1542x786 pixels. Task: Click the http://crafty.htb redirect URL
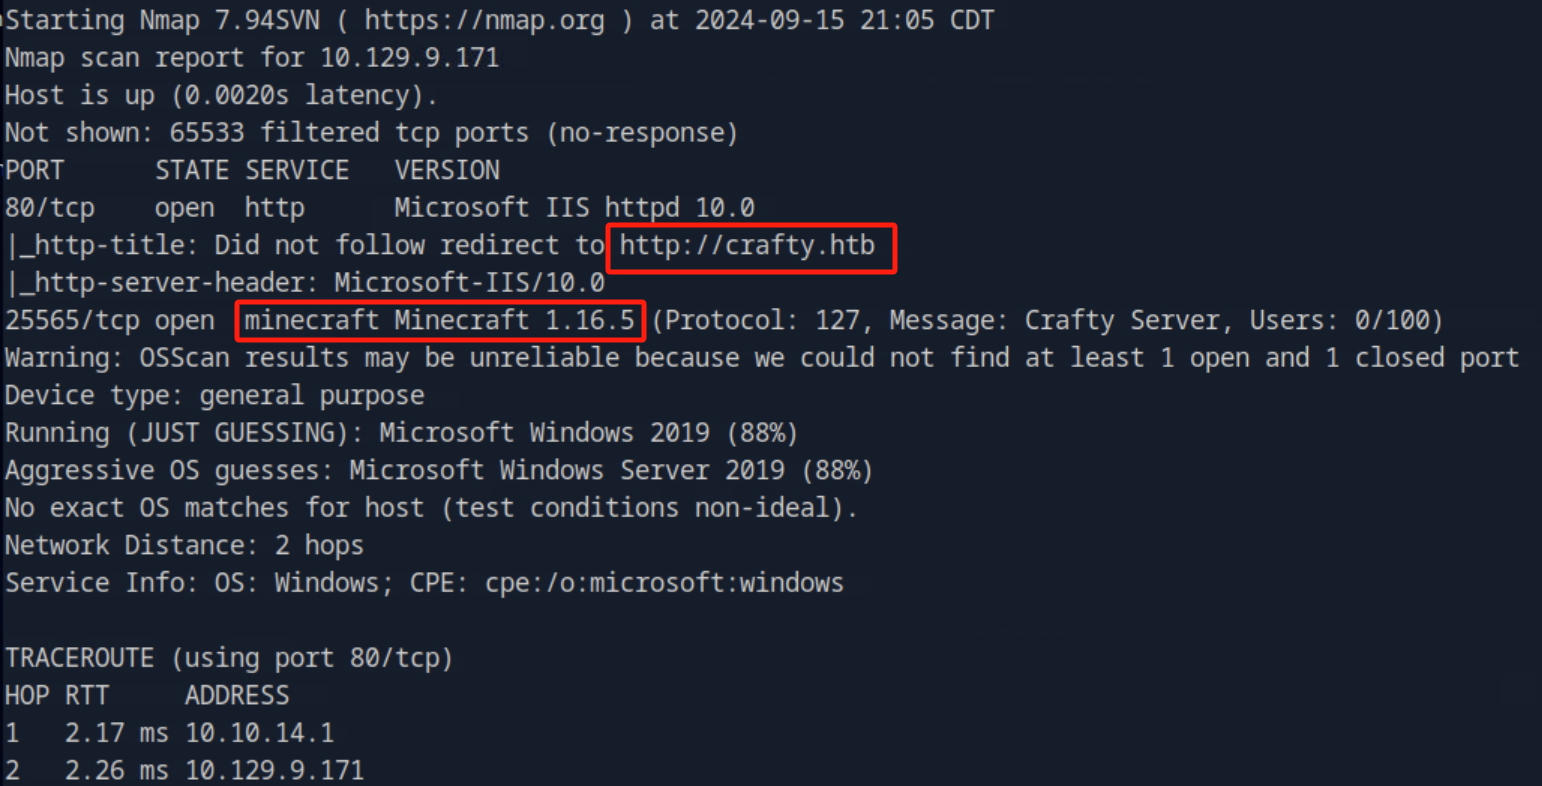tap(747, 246)
